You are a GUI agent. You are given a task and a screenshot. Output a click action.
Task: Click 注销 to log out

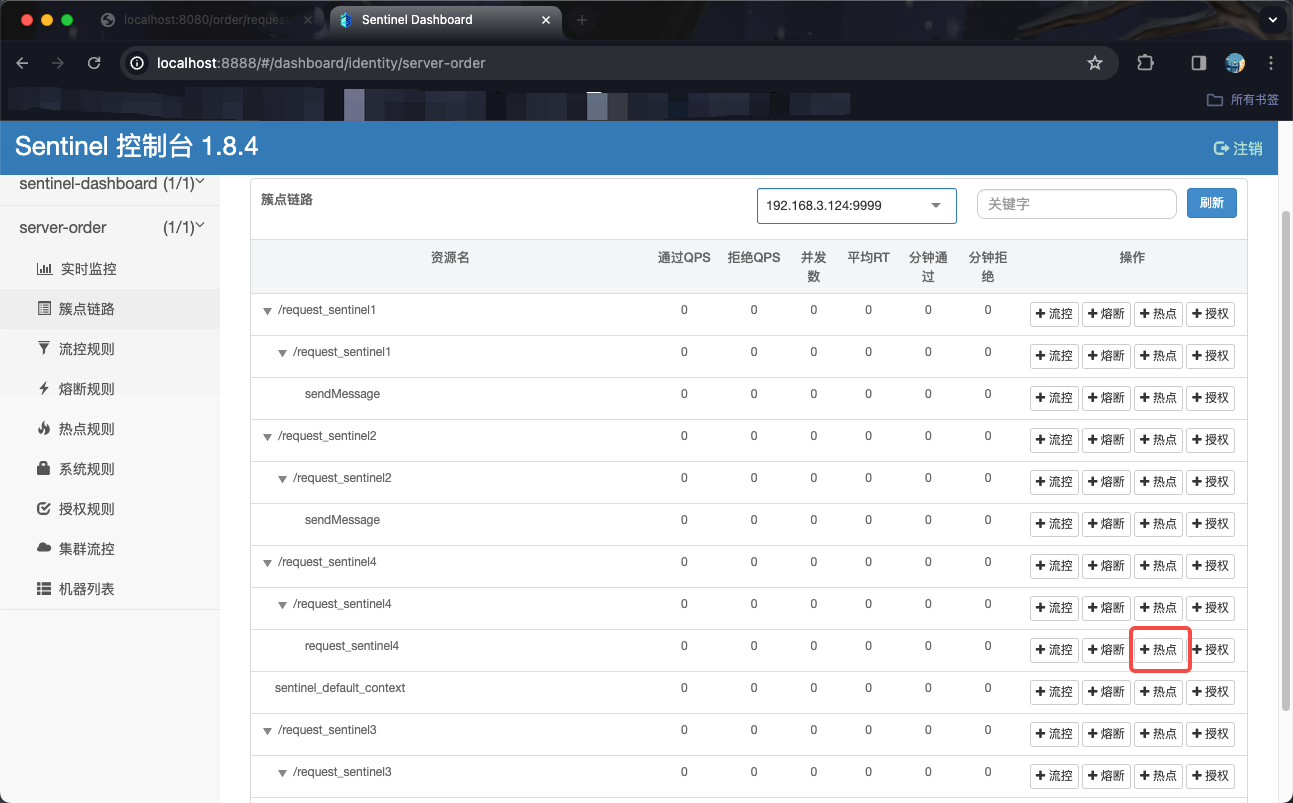click(1238, 148)
